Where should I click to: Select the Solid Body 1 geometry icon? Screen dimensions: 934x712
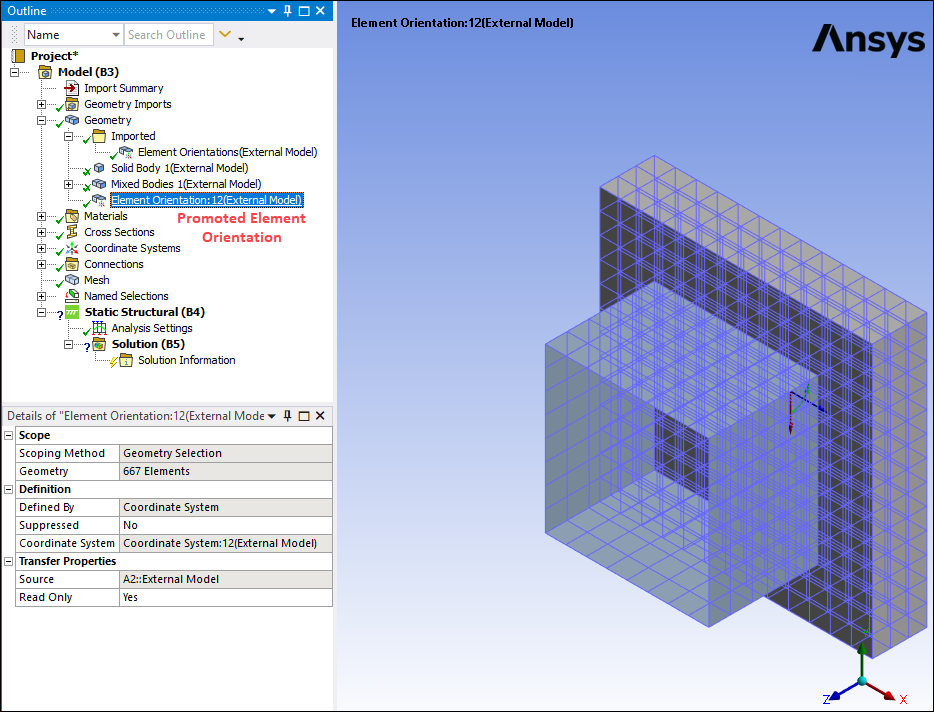98,167
